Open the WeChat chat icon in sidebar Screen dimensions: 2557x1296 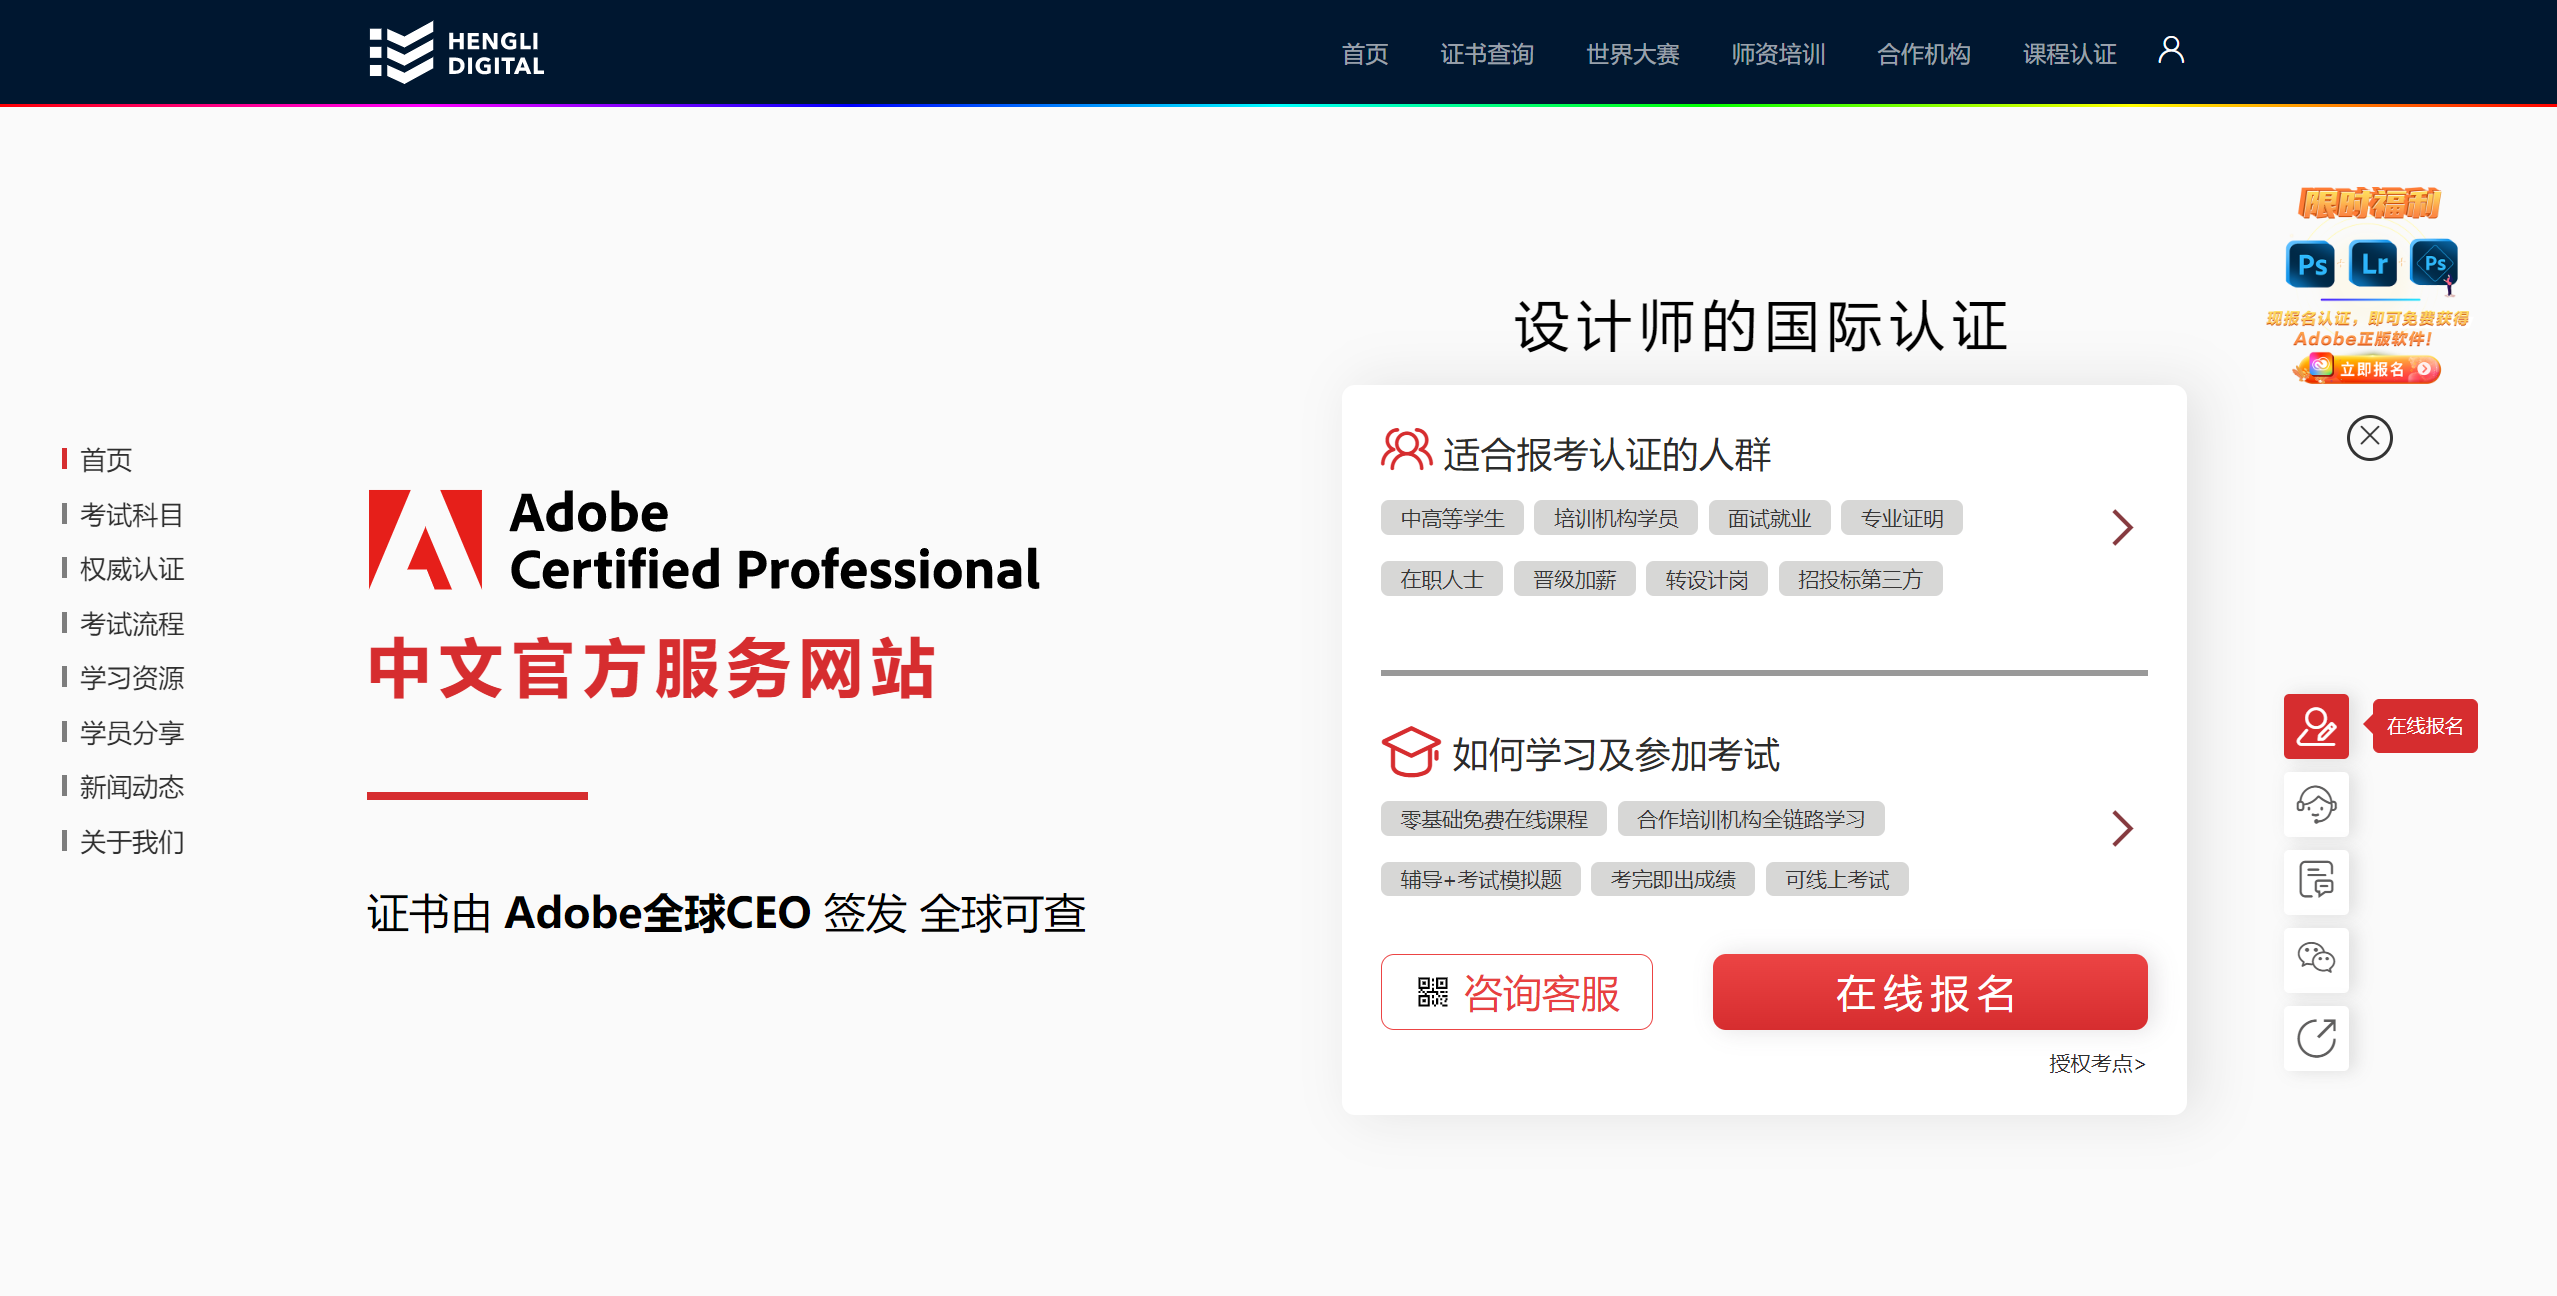tap(2316, 959)
